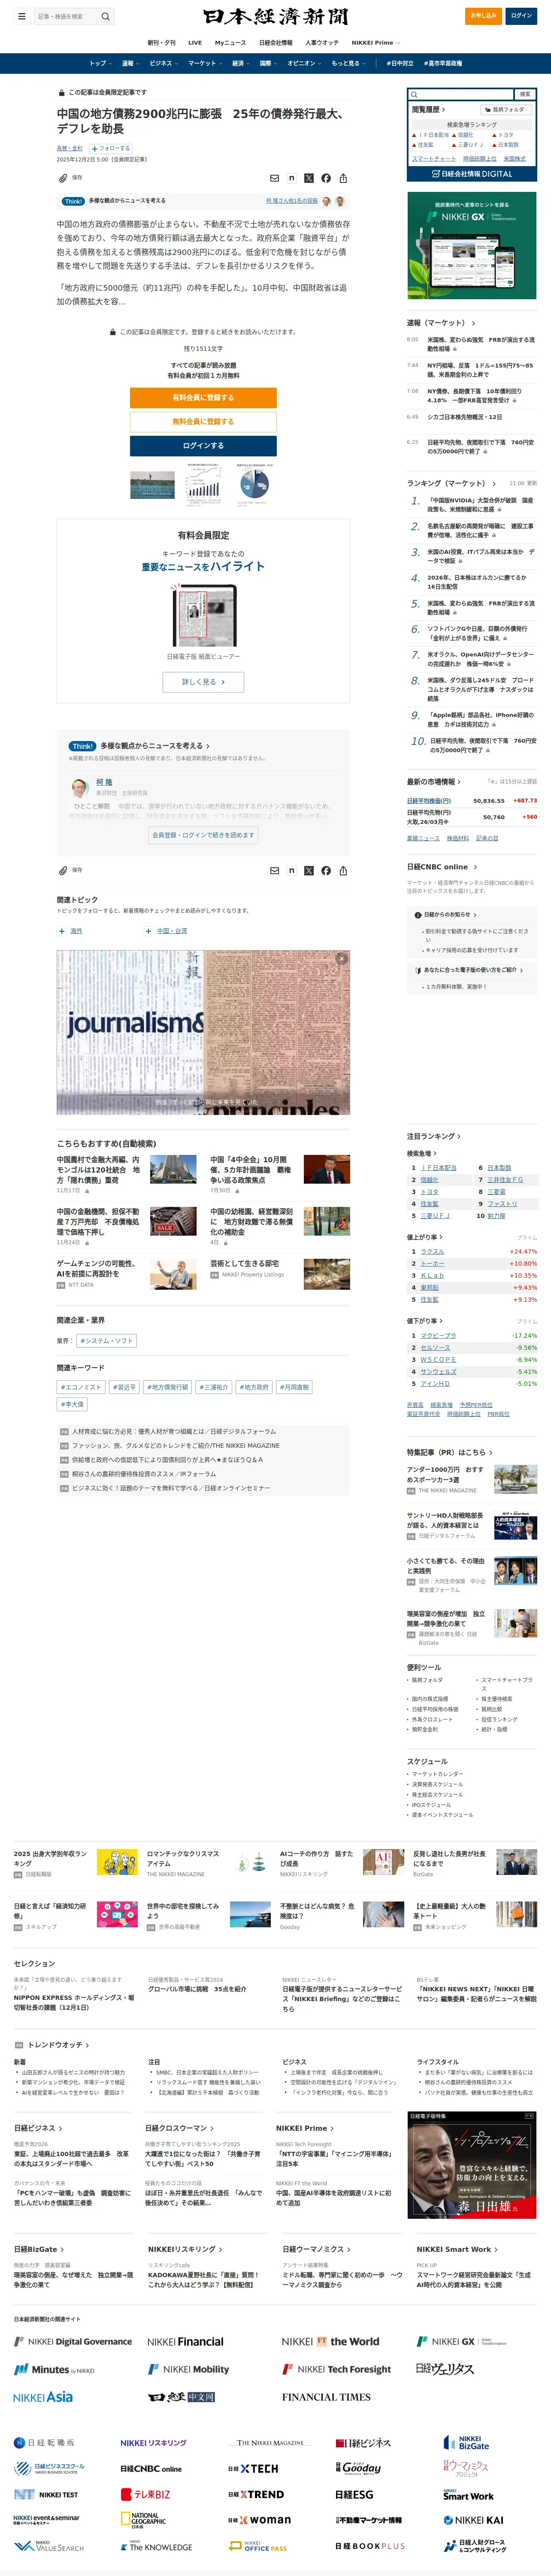Follow topic 中国・台湾 with plus toggle
The image size is (551, 2576).
149,931
